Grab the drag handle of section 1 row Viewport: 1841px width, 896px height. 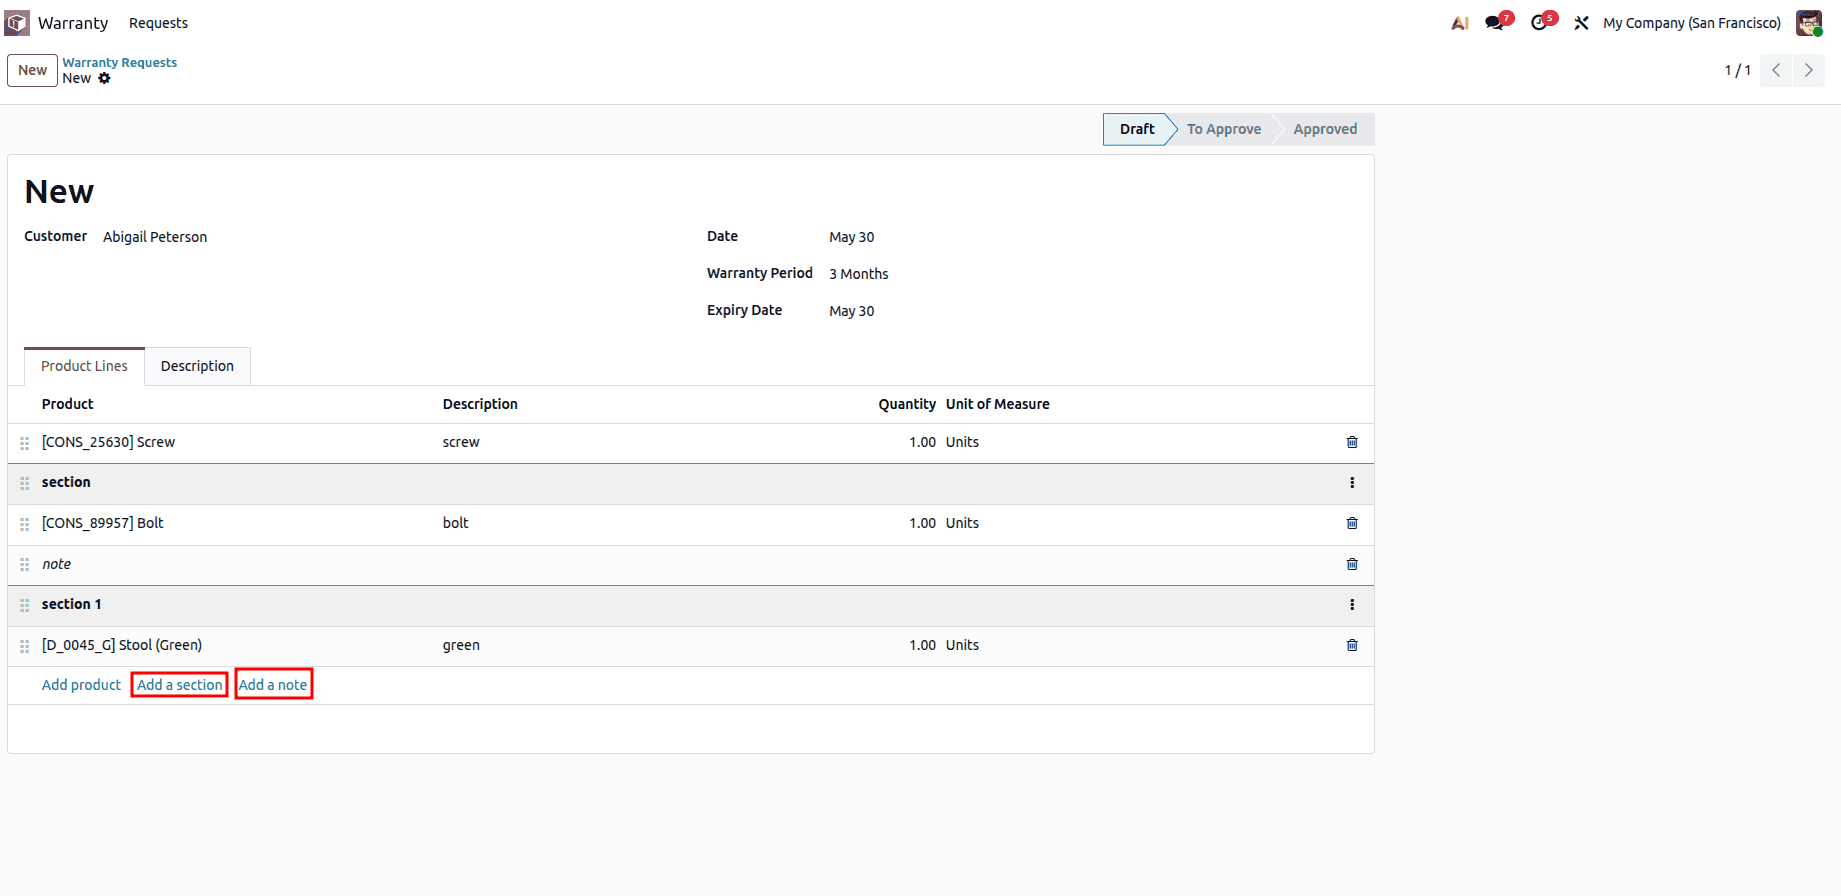[25, 605]
